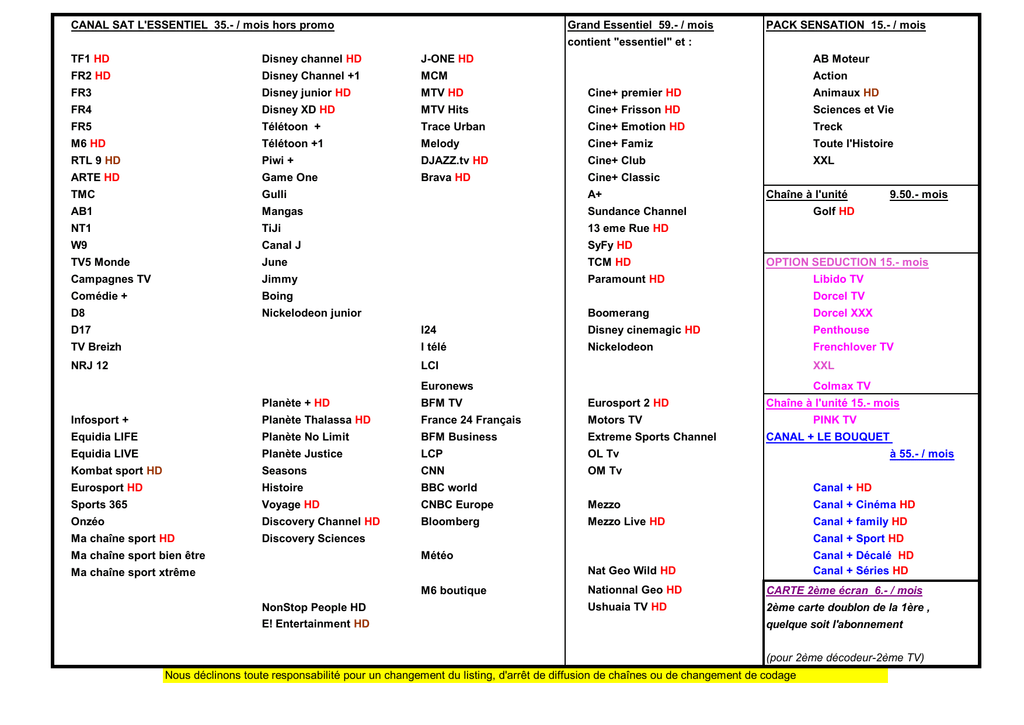Select the CARTE 2ème écran 6.- / mois heading
Viewport: 1024px width, 725px height.
point(844,591)
